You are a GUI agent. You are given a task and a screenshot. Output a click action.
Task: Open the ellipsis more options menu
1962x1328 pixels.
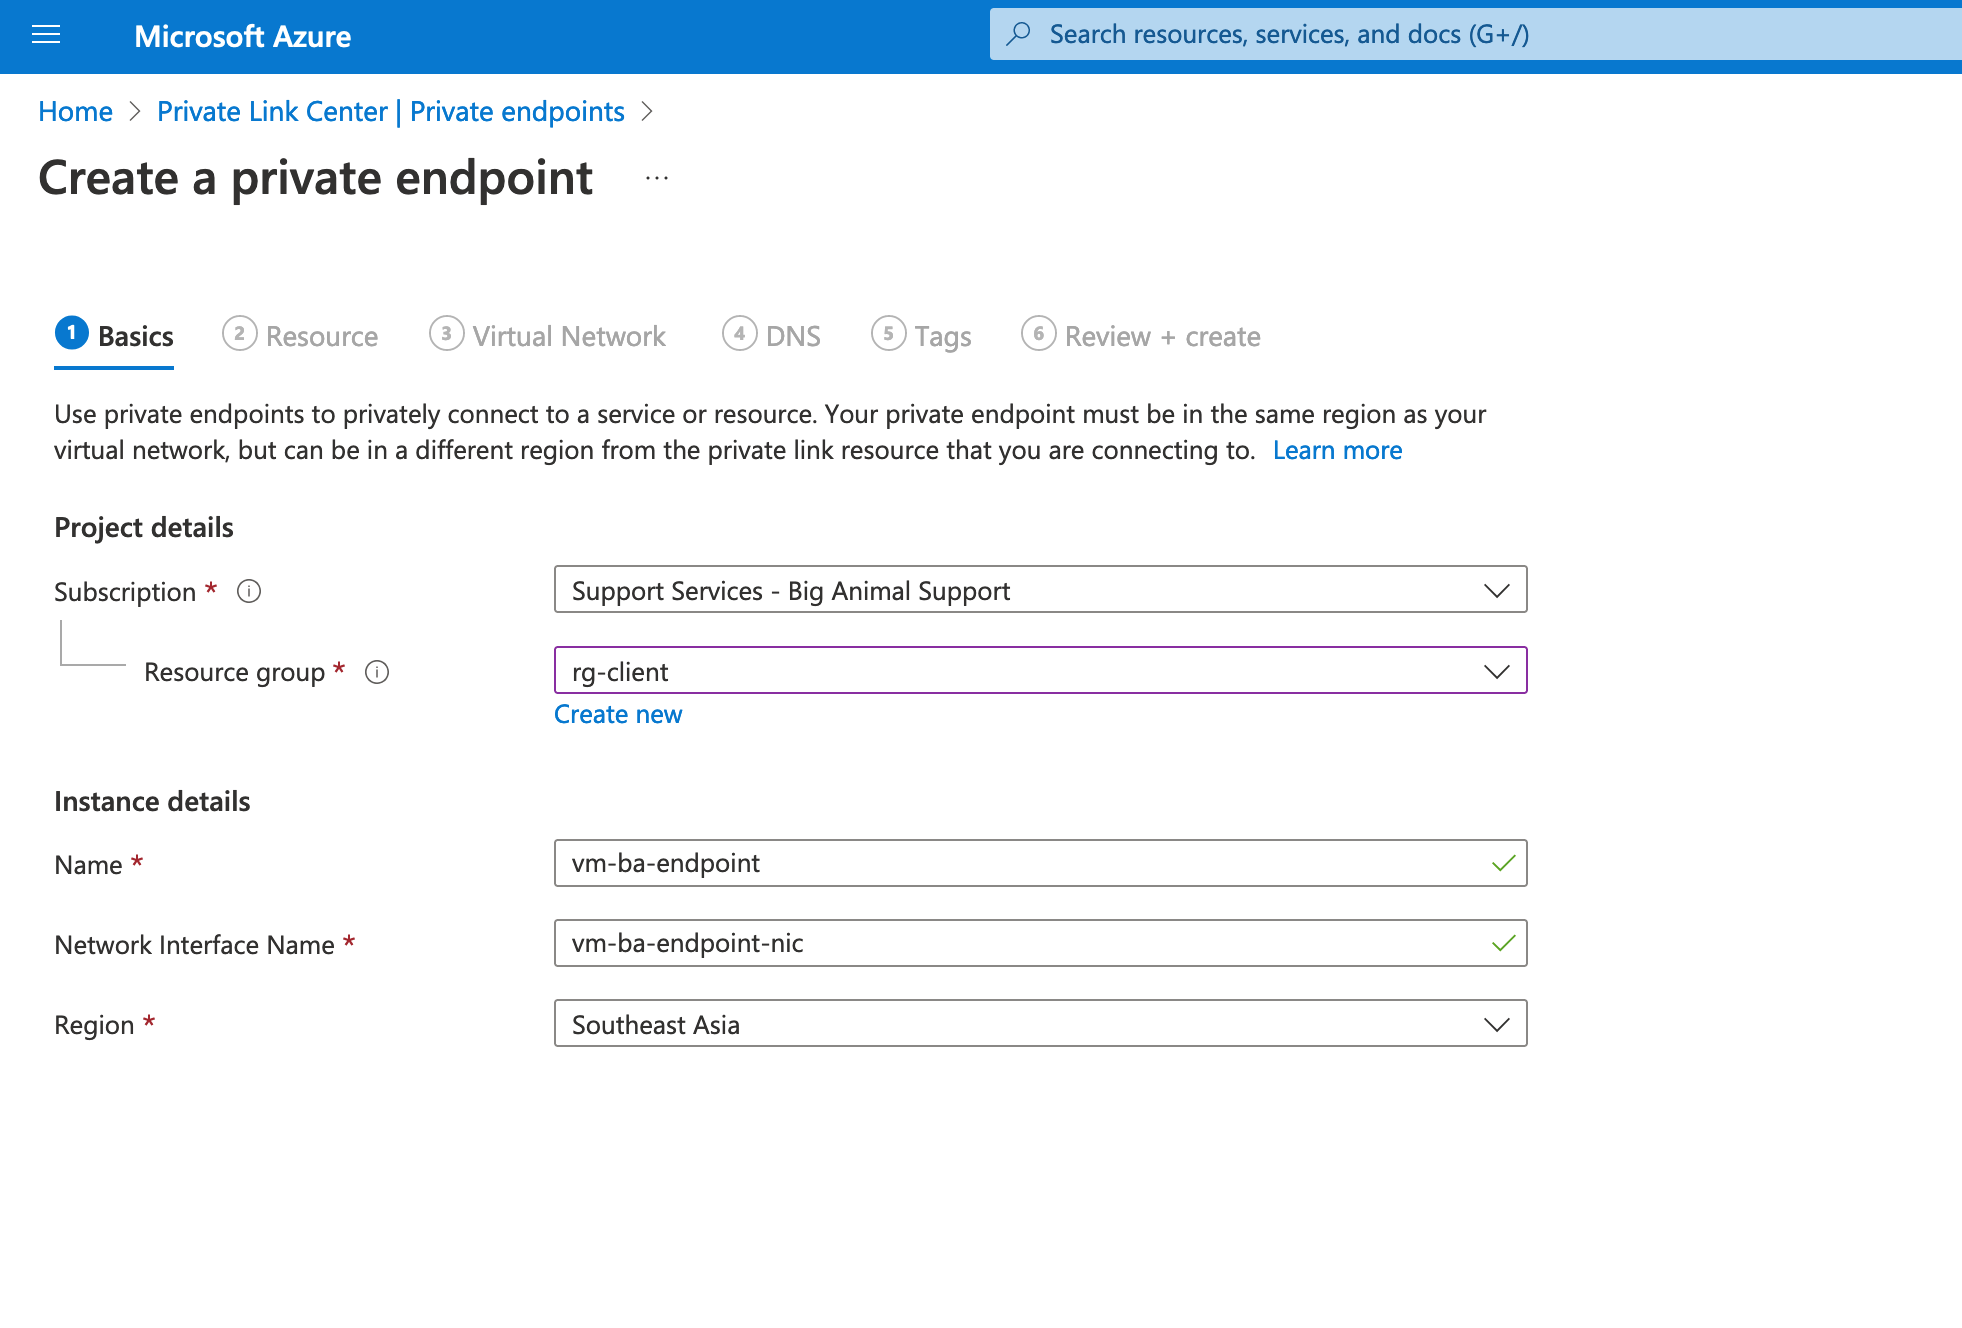(x=657, y=178)
